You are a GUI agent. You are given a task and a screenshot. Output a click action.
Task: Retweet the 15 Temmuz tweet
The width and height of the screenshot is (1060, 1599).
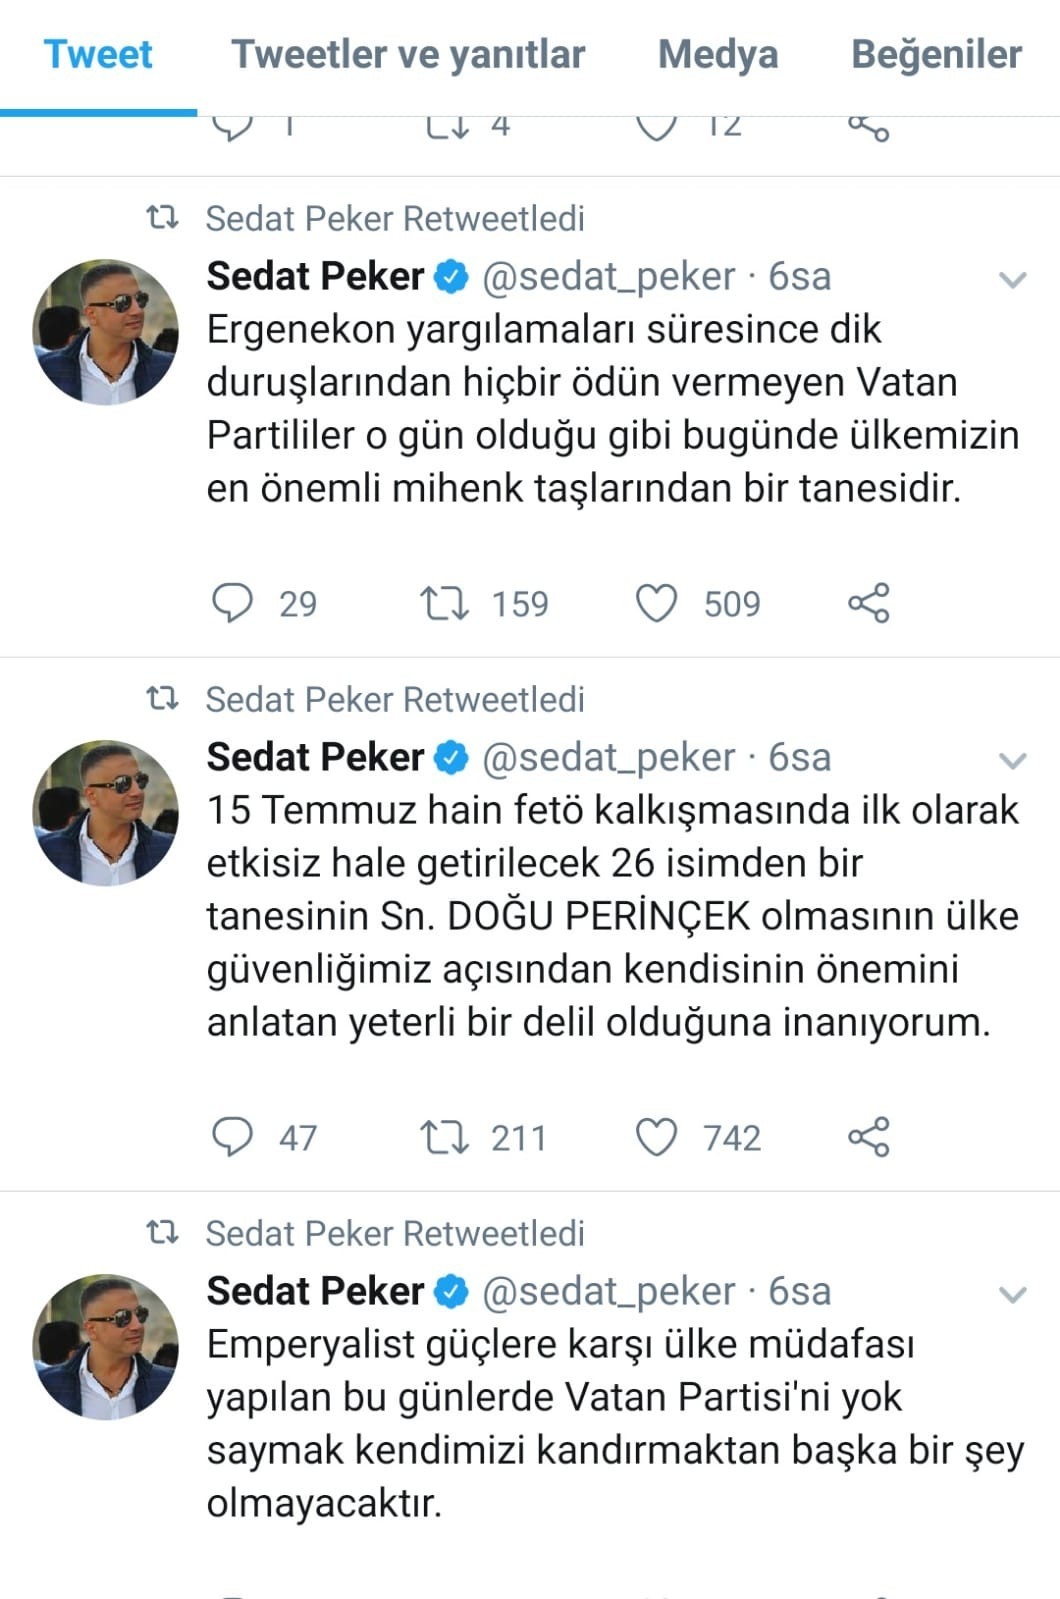444,1137
